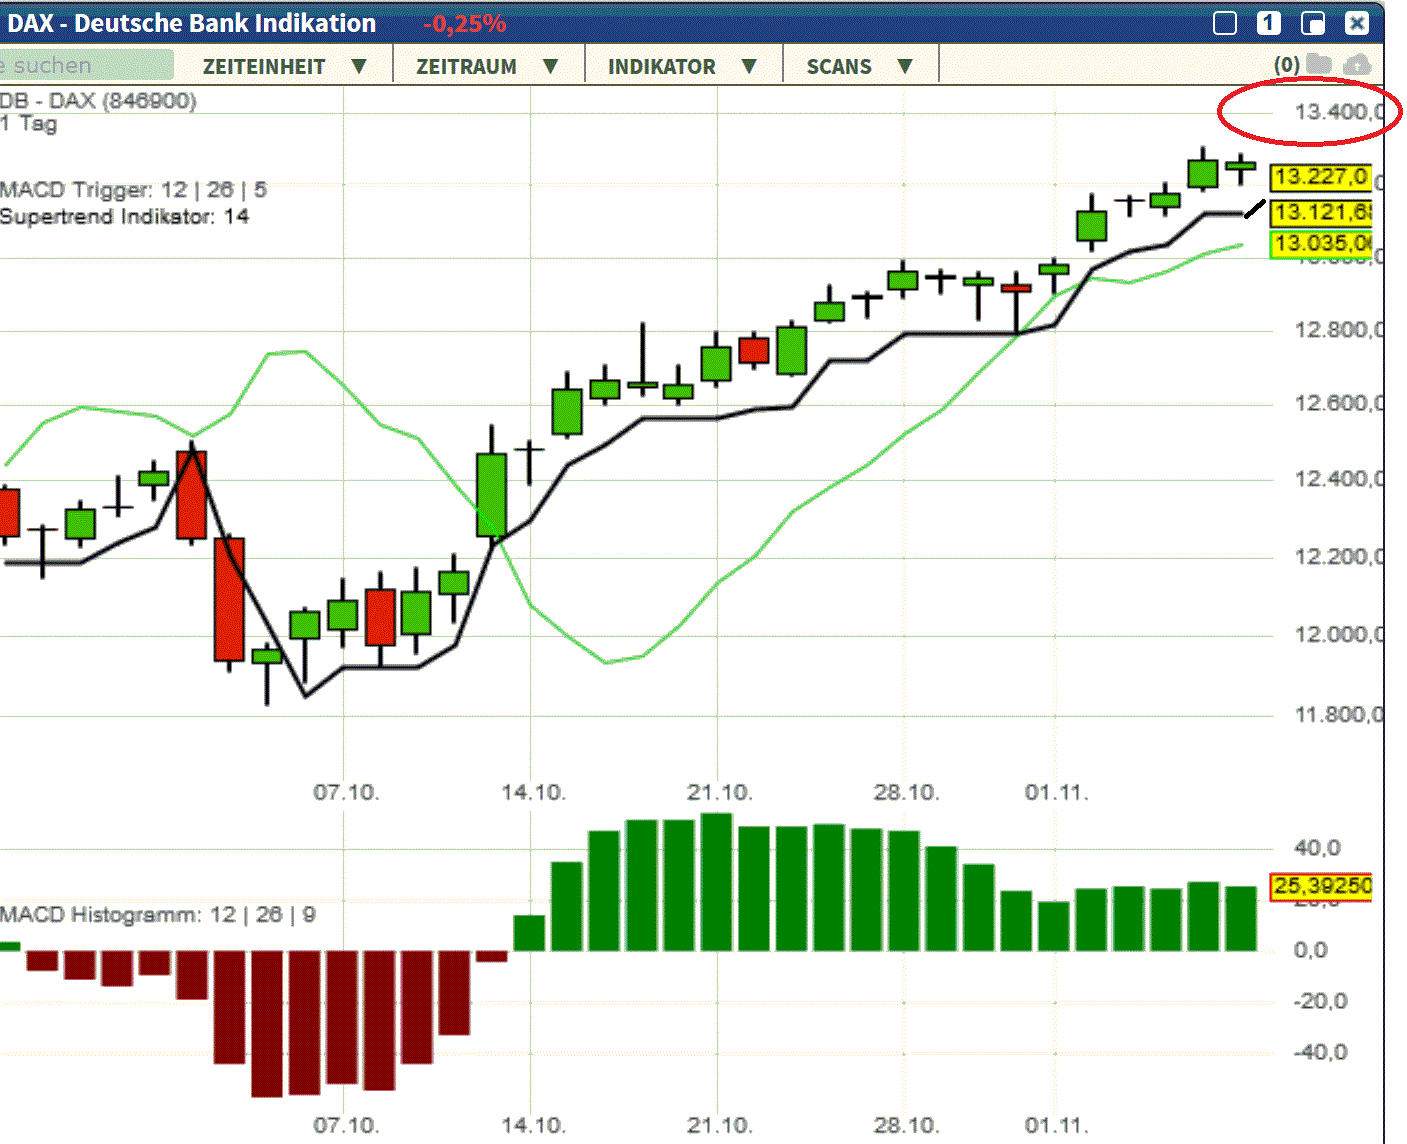Click the 25,39250 MACD value tag
The image size is (1407, 1144).
[x=1321, y=886]
